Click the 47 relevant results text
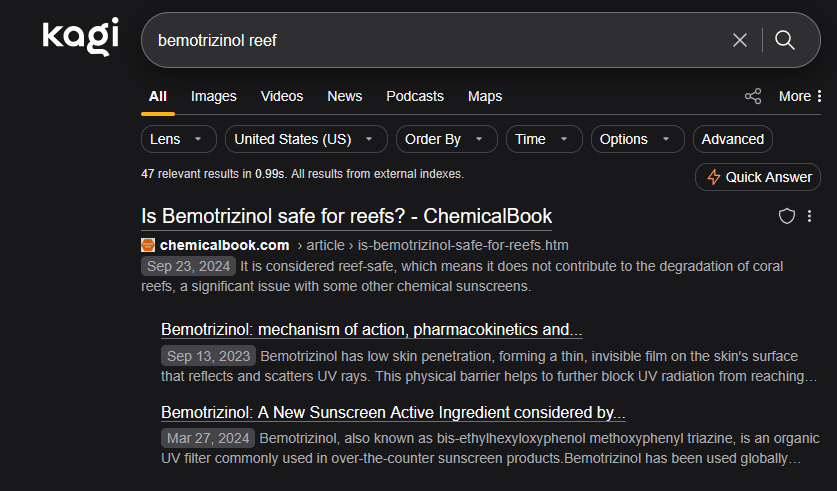Image resolution: width=837 pixels, height=491 pixels. (x=302, y=174)
